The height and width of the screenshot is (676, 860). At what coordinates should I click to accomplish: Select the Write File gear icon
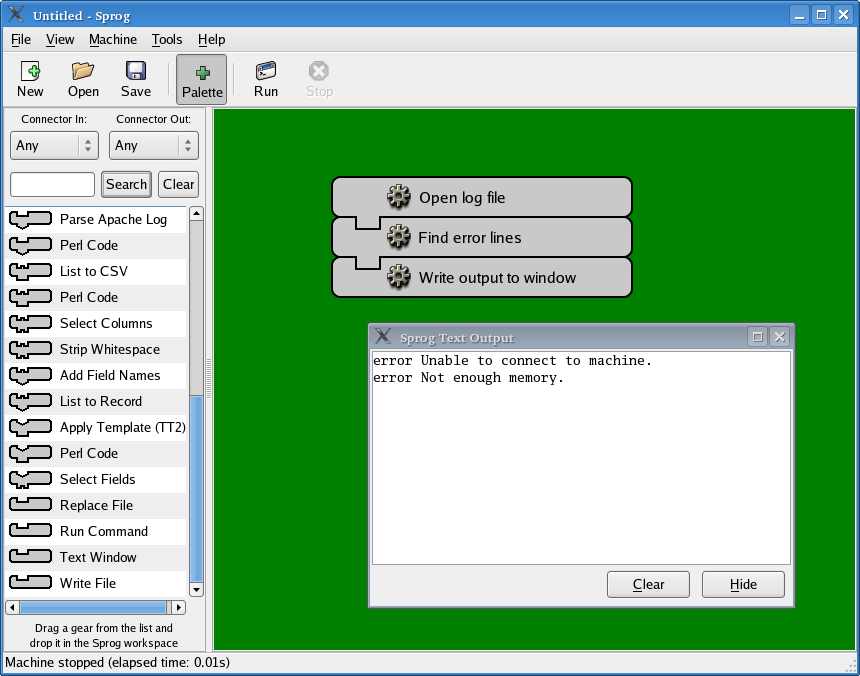[x=31, y=583]
